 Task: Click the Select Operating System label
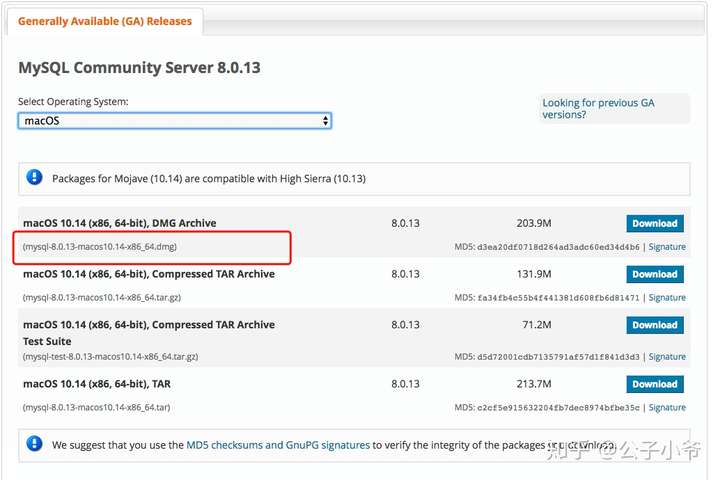[73, 102]
